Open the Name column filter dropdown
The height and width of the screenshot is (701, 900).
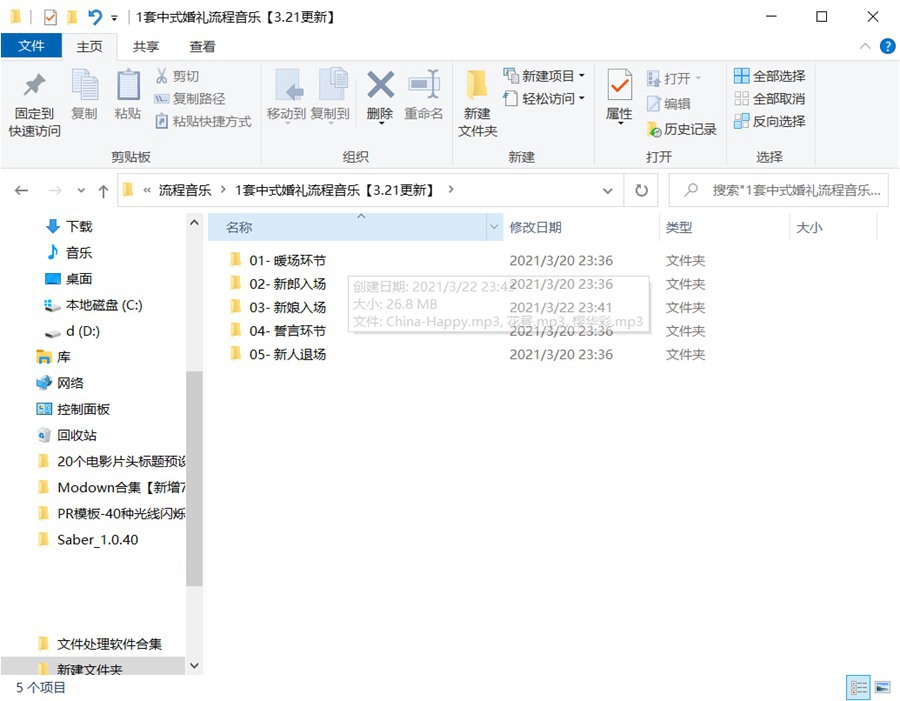494,227
